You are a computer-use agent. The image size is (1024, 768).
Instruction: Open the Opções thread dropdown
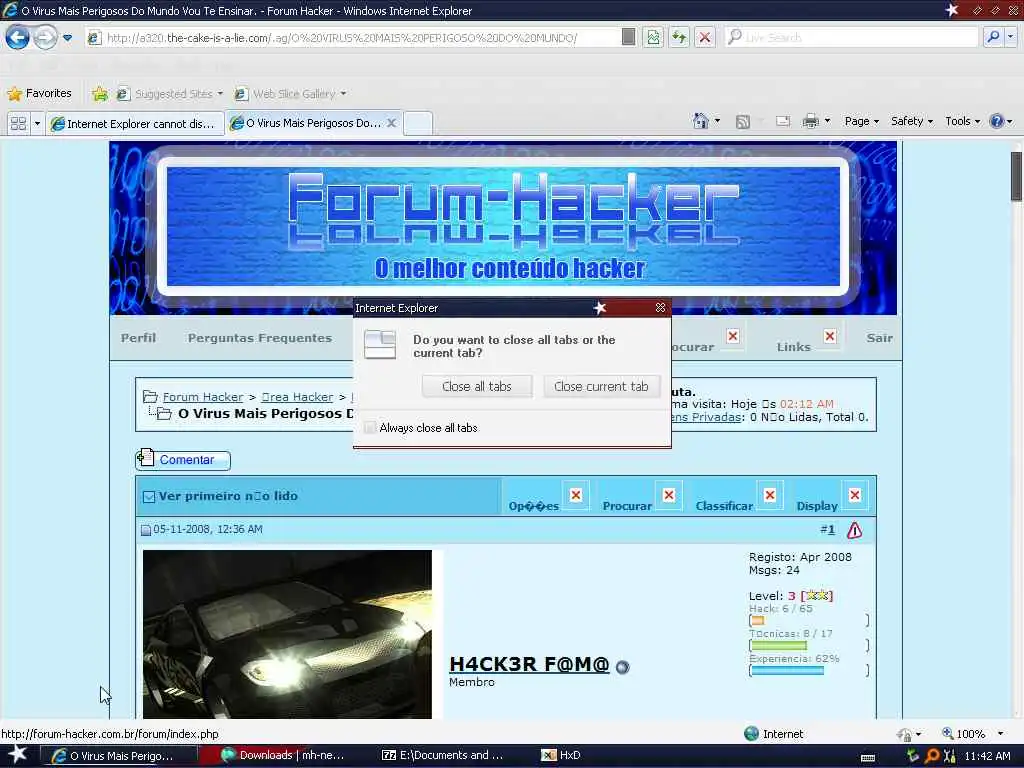tap(534, 506)
